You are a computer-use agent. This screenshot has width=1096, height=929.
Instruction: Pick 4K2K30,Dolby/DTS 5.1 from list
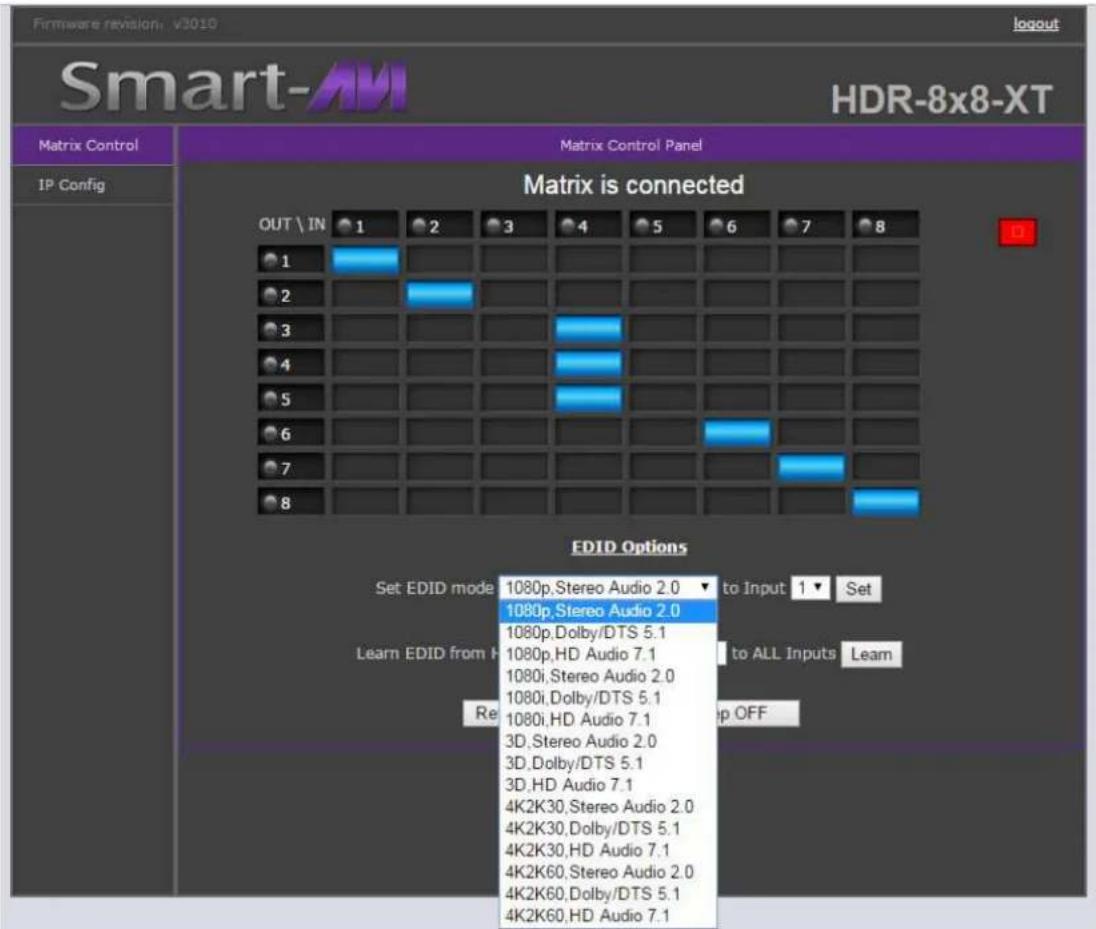click(607, 828)
